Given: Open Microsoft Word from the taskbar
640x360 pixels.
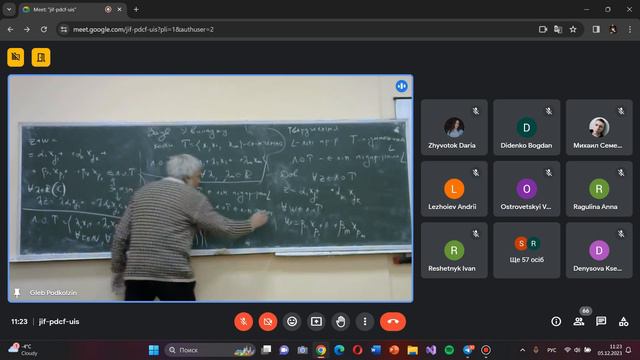Looking at the screenshot, I should (376, 350).
